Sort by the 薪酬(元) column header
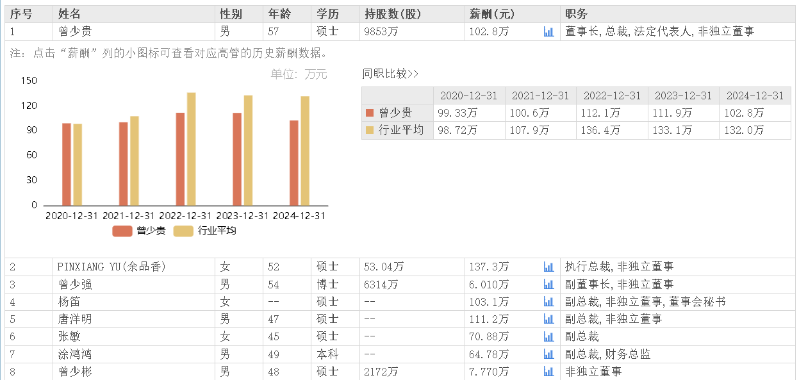This screenshot has width=799, height=380. (491, 14)
